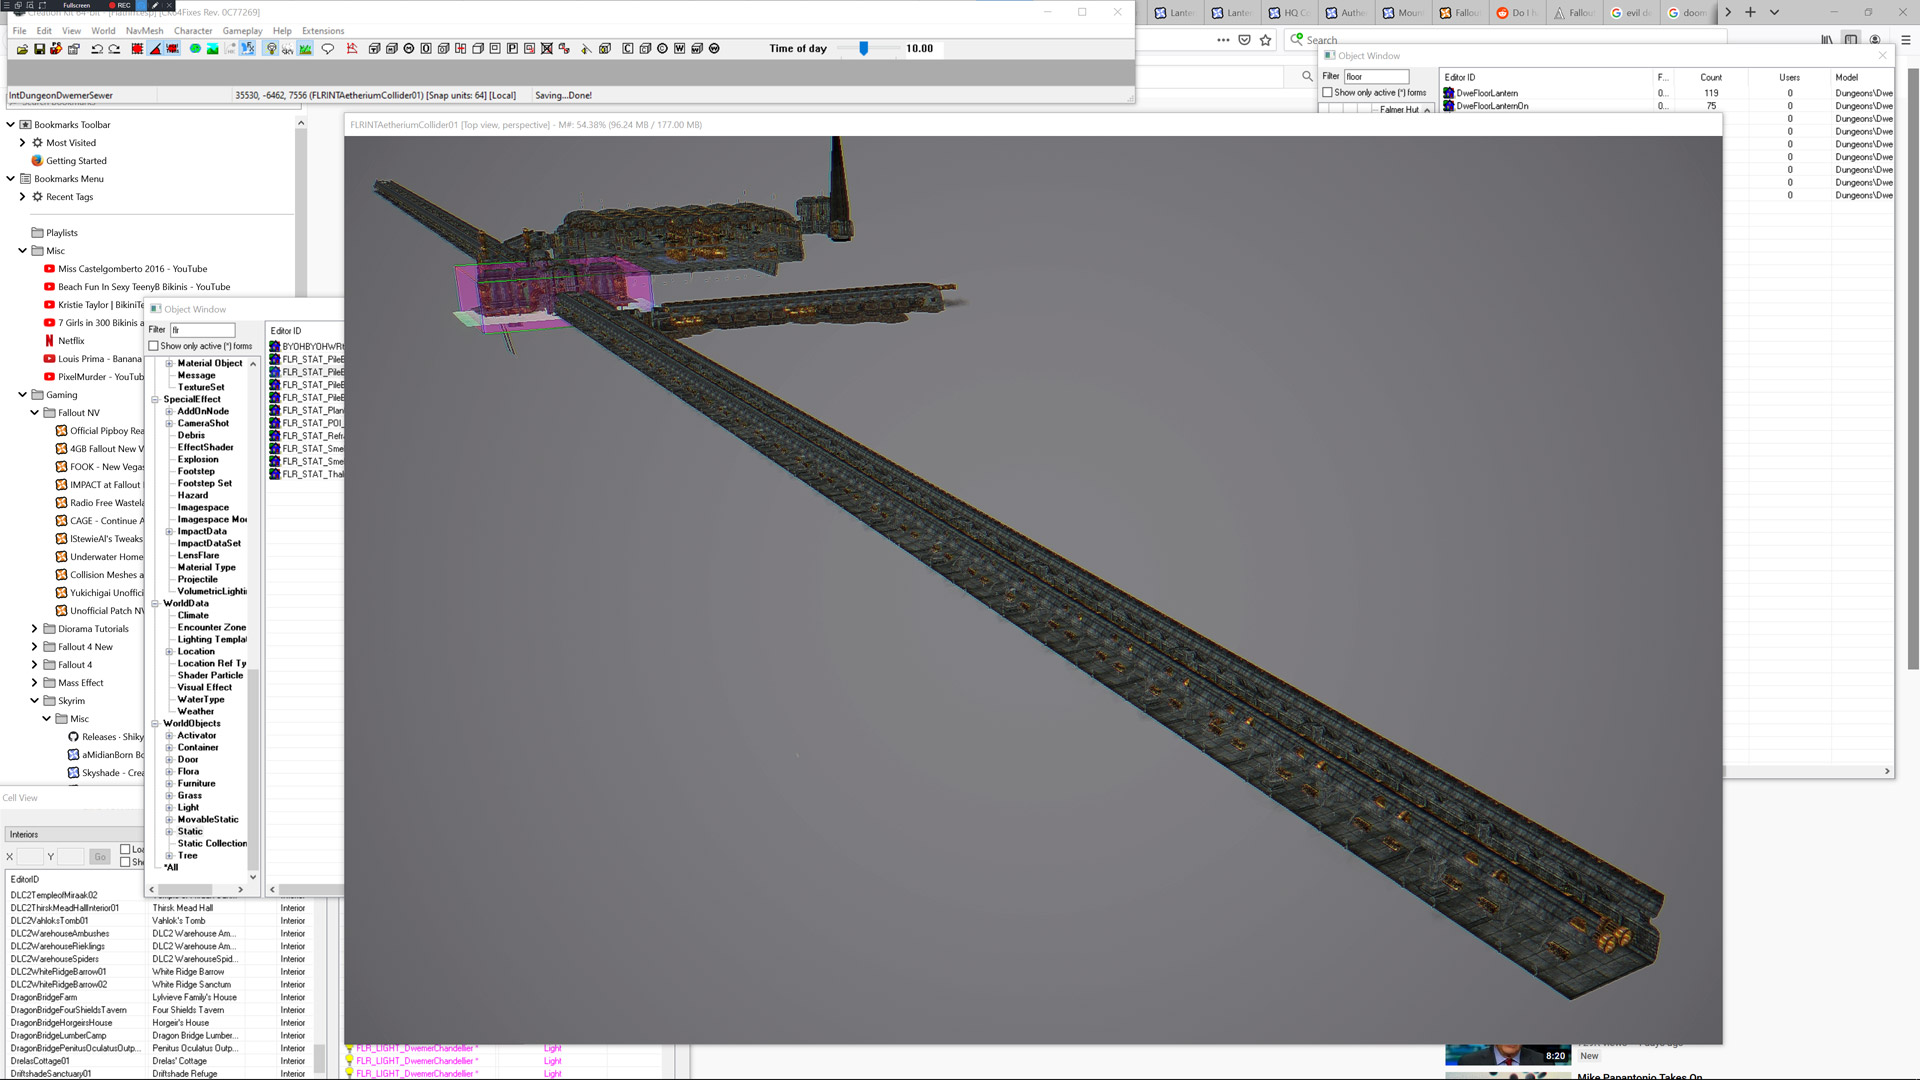
Task: Click the boxed P toolbar icon
Action: [x=512, y=49]
